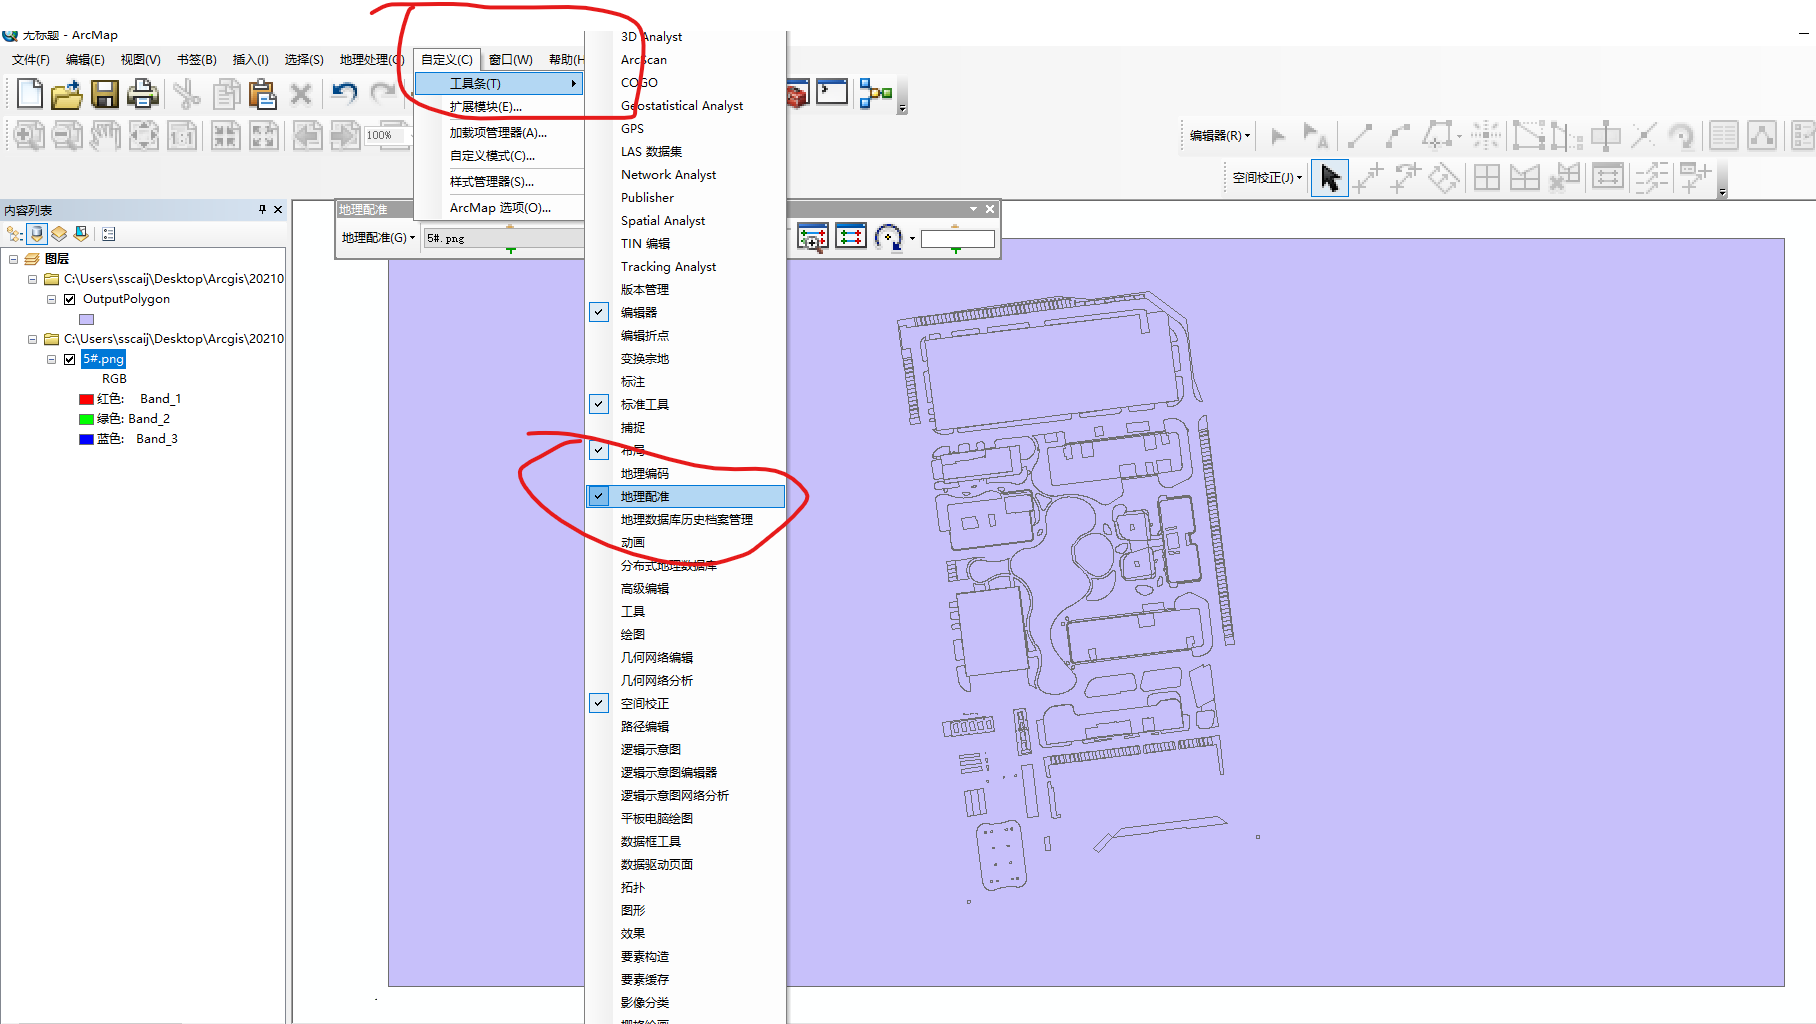
Task: Open the Python window icon
Action: click(x=832, y=93)
